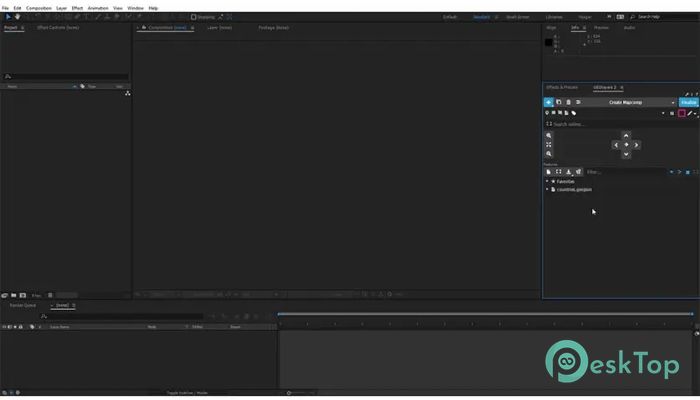Pan the map left with the arrow

[x=616, y=145]
